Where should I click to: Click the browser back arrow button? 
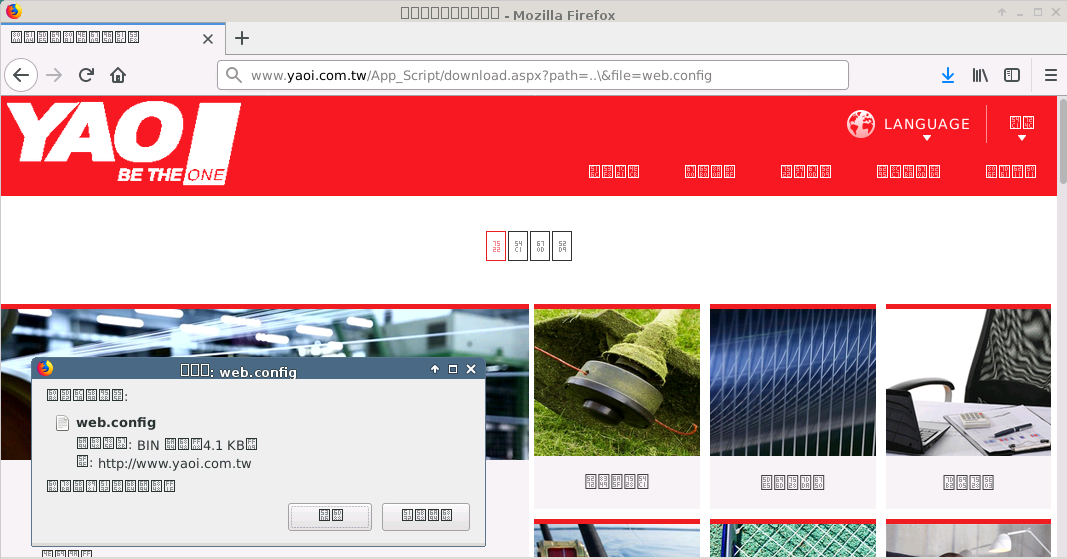tap(21, 75)
